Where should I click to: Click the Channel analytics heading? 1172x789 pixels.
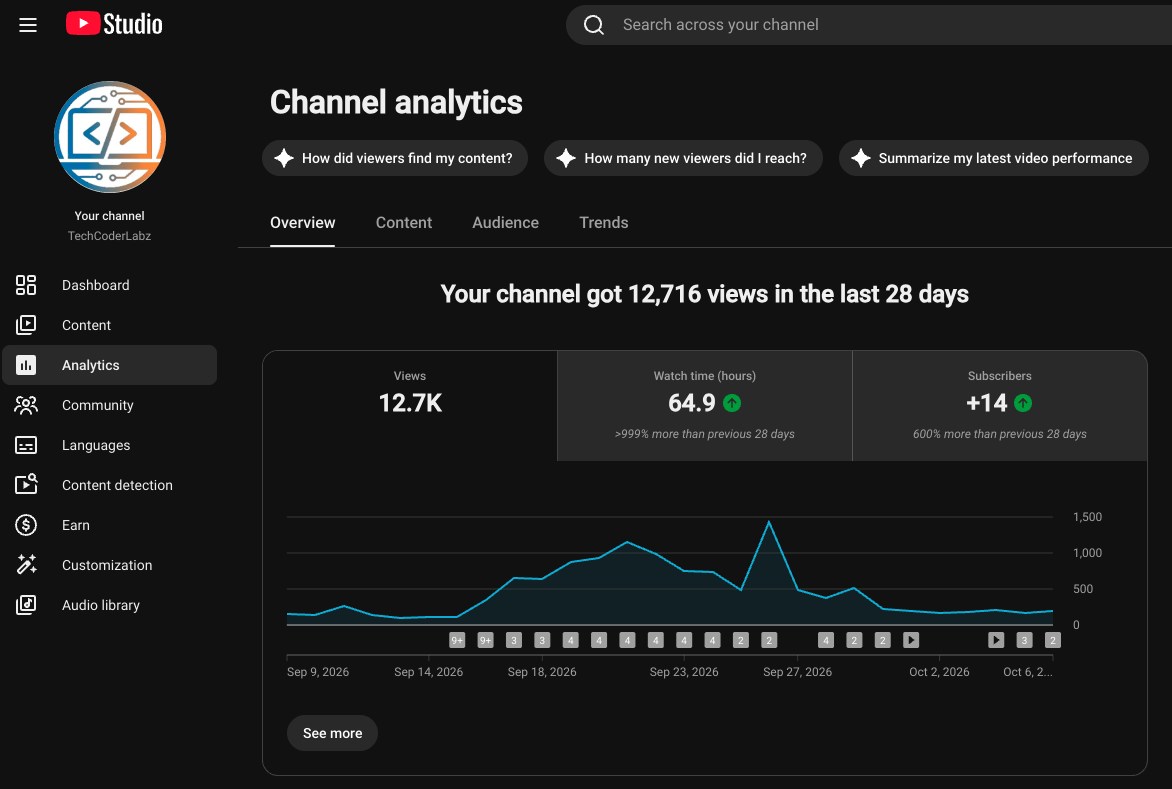tap(396, 102)
